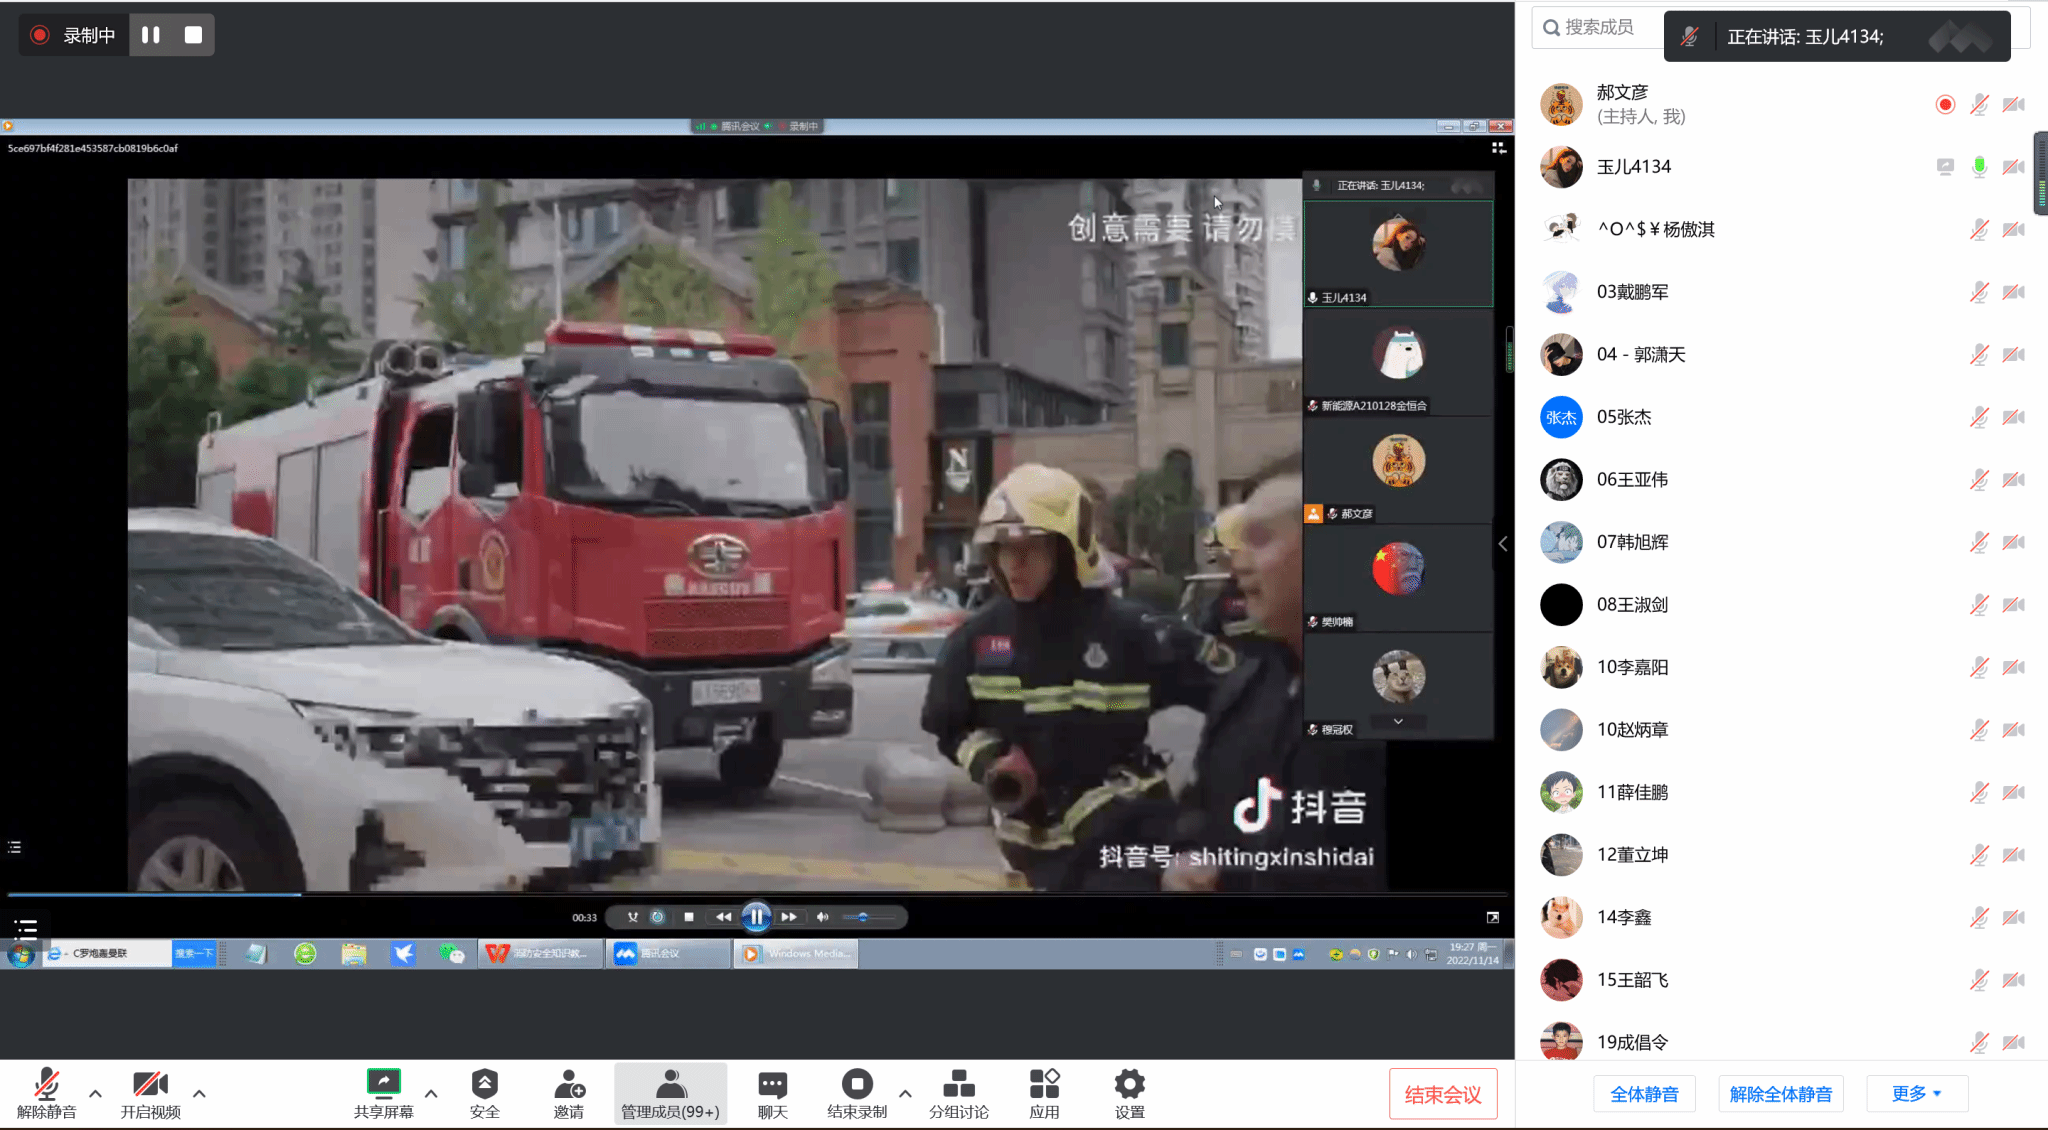Viewport: 2048px width, 1130px height.
Task: Expand the arrow next to 共享屏幕
Action: [x=431, y=1094]
